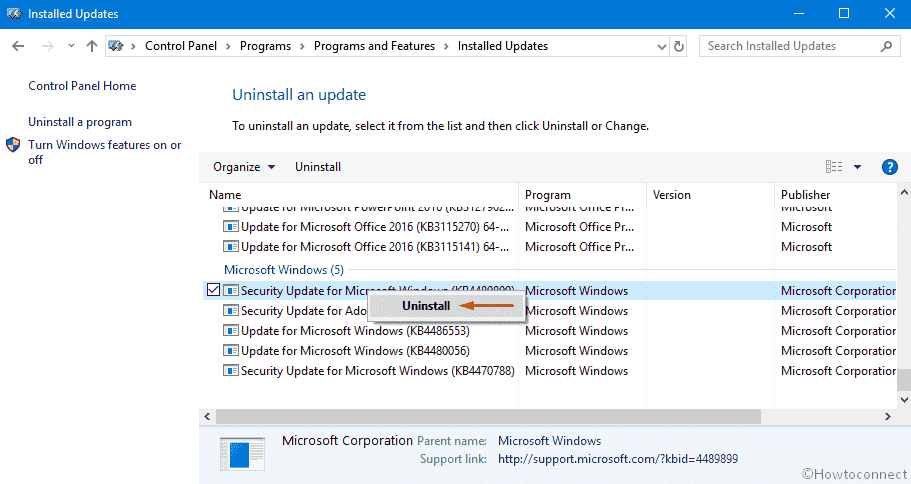911x484 pixels.
Task: Sort by the Publisher column header
Action: point(805,195)
